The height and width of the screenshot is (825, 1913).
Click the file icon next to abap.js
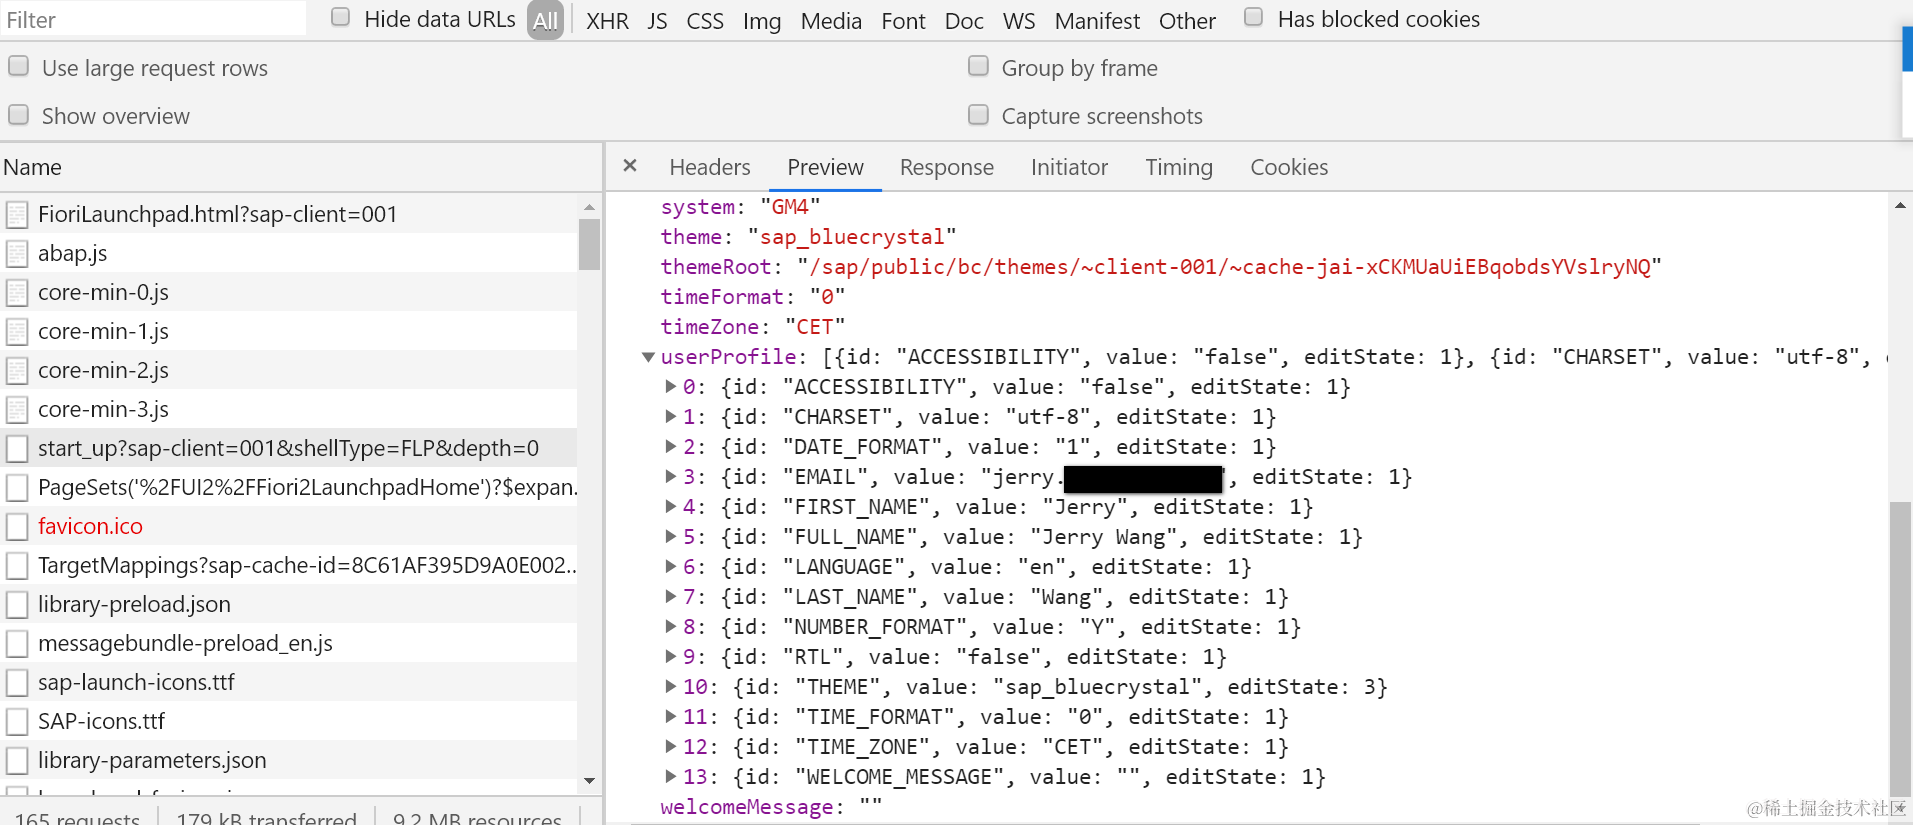click(17, 254)
